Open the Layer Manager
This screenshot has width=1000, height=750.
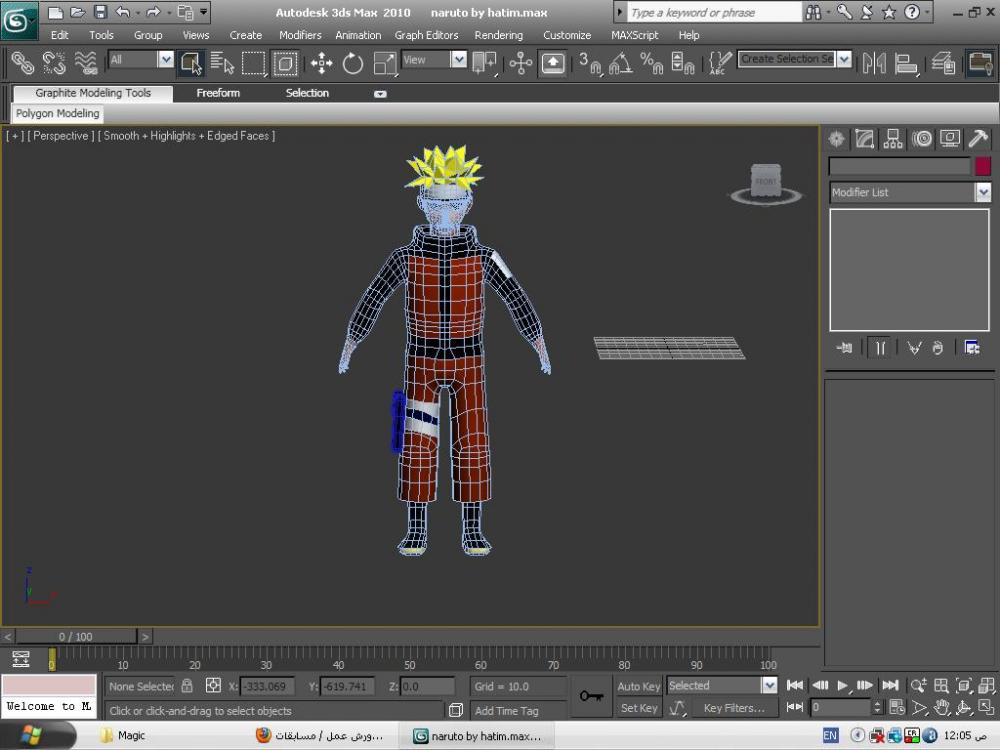[x=943, y=62]
